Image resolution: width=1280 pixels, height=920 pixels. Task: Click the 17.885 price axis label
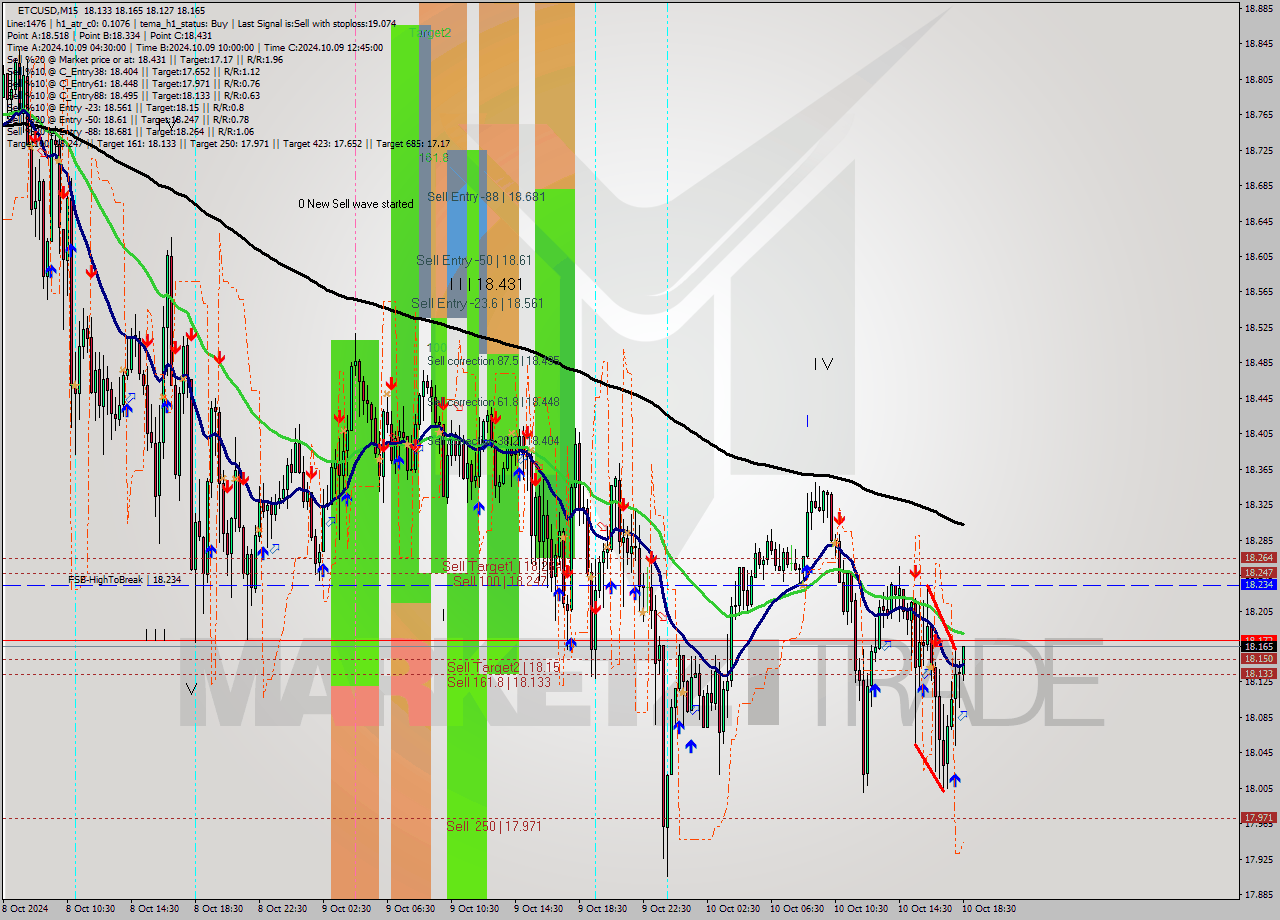coord(1258,895)
